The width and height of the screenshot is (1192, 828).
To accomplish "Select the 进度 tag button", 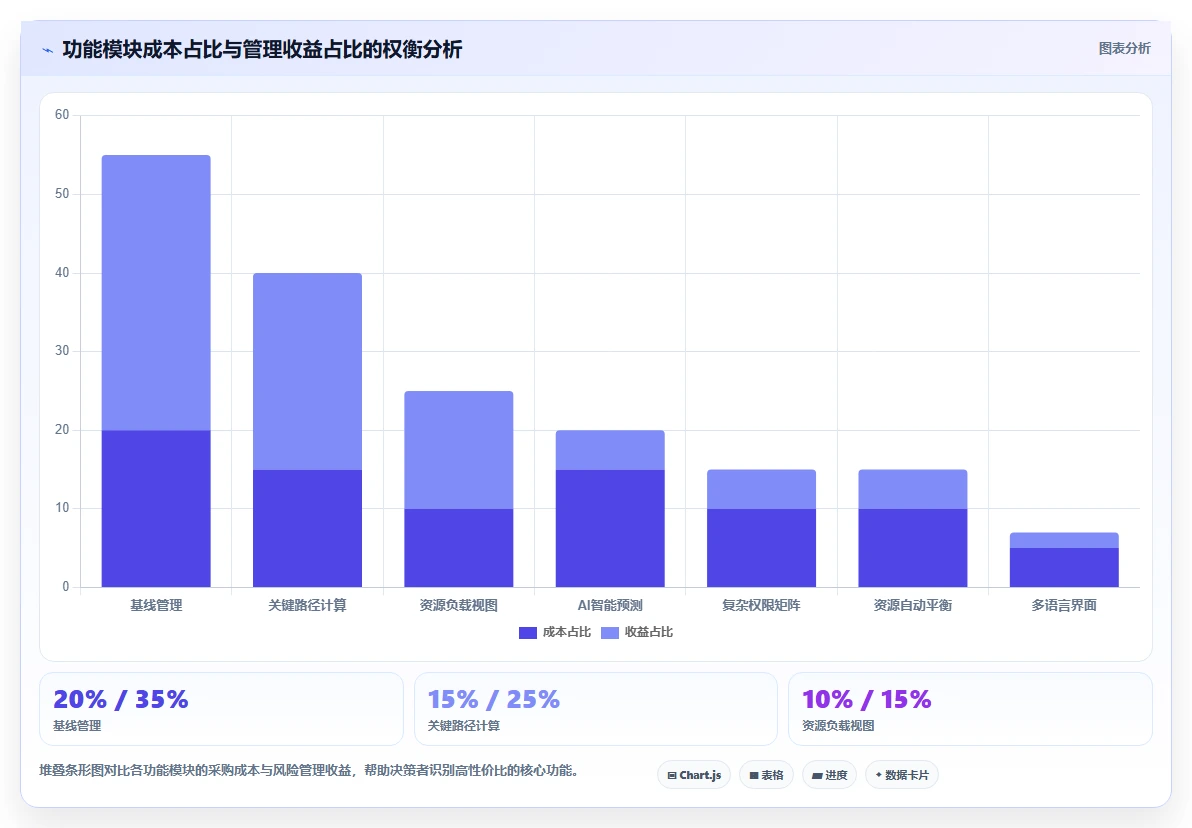I will 829,775.
